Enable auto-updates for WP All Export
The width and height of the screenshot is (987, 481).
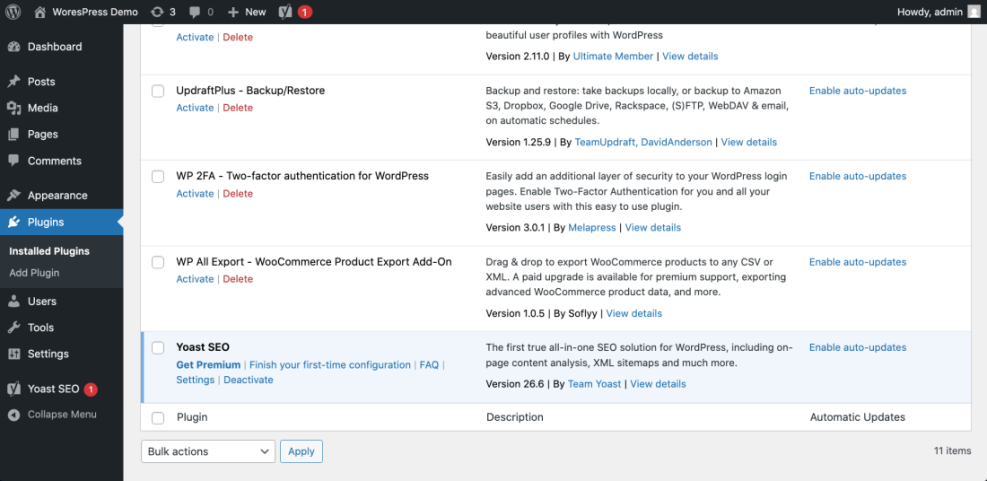tap(858, 262)
